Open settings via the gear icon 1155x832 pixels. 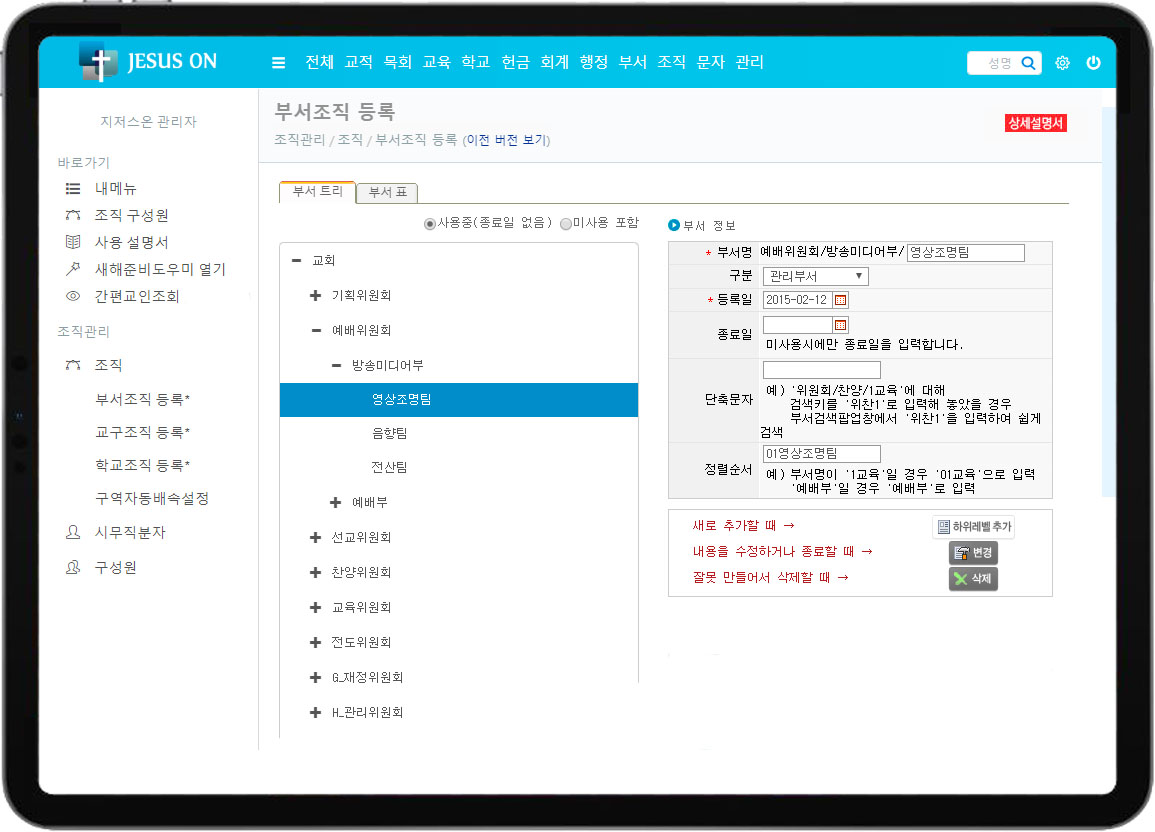pos(1062,63)
